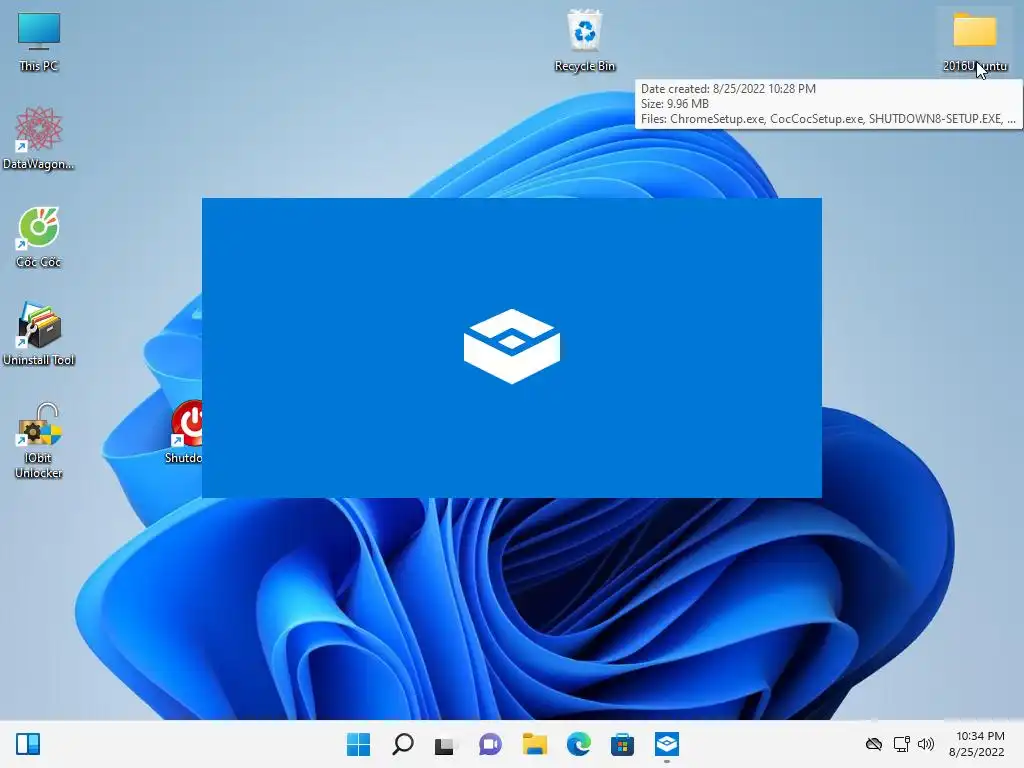The image size is (1024, 768).
Task: Click the 'Files: ChromeSetup.exe' tooltip line
Action: tap(828, 119)
